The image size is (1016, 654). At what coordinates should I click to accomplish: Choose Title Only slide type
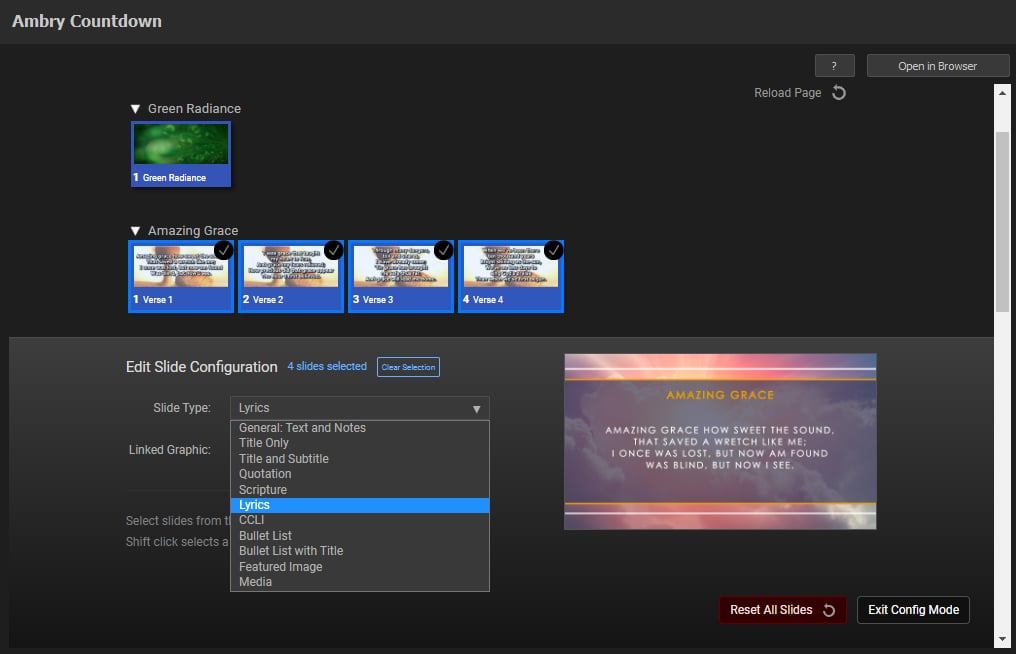[x=360, y=443]
